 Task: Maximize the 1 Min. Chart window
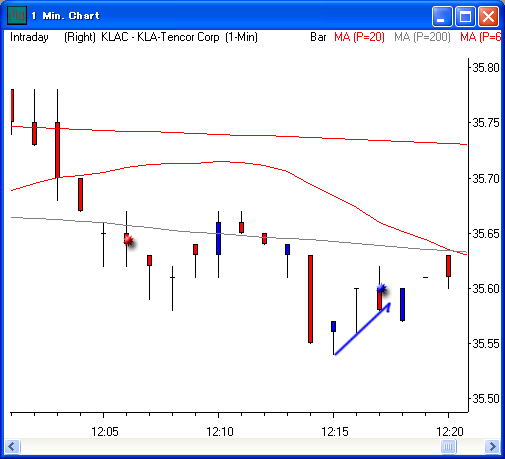pos(465,16)
